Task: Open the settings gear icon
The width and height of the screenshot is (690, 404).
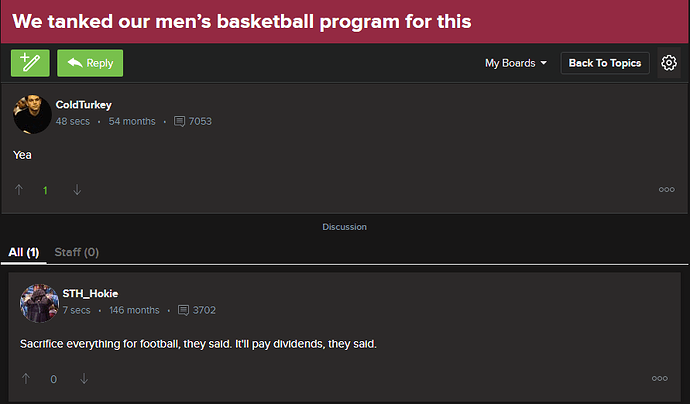Action: tap(669, 63)
